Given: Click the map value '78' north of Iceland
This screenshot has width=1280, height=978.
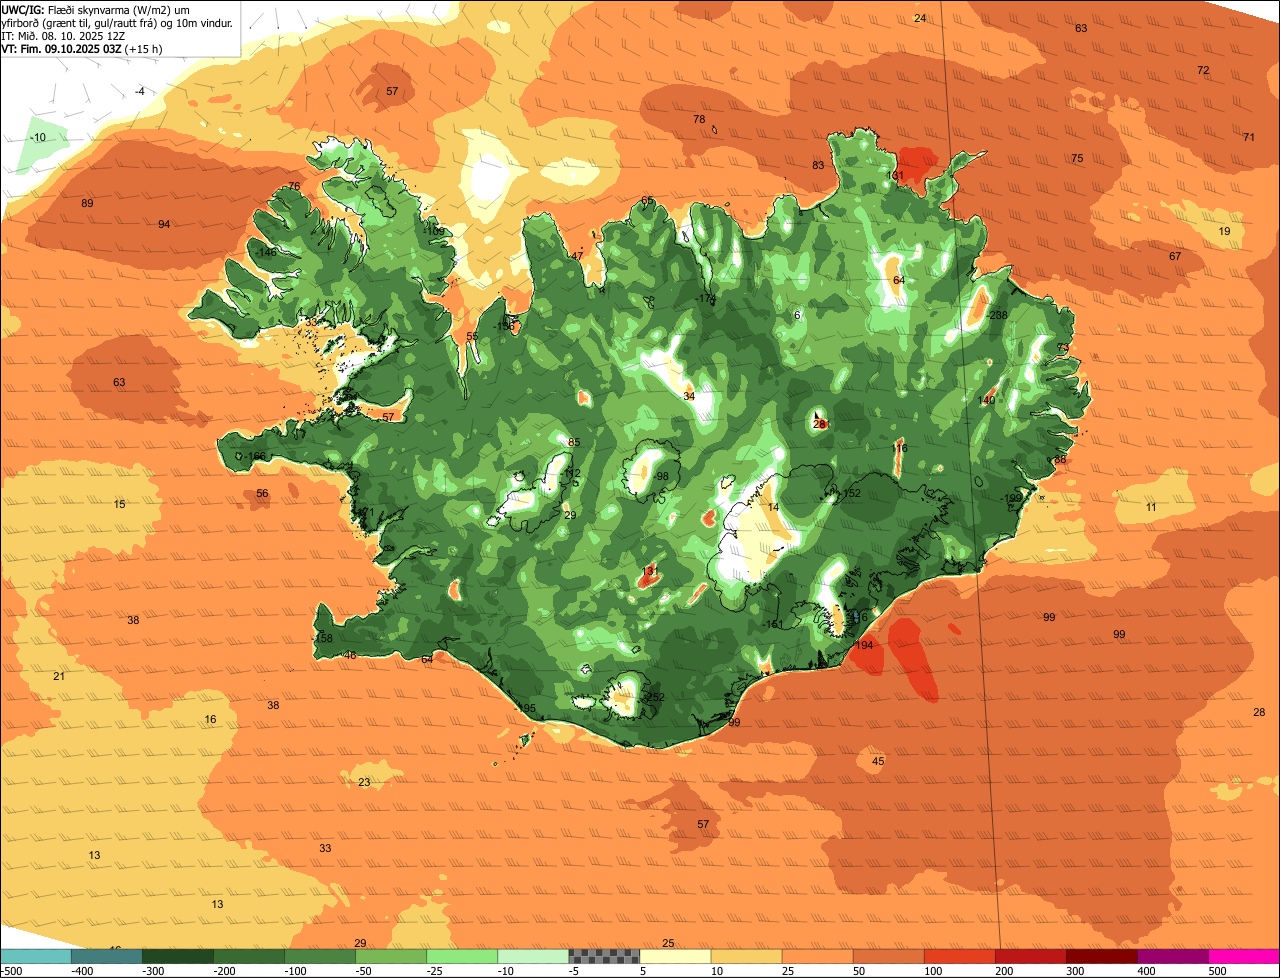Looking at the screenshot, I should pos(699,120).
